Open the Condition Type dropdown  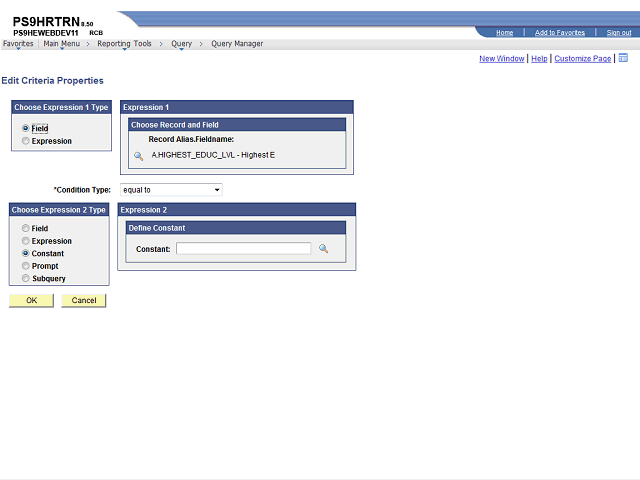click(x=171, y=190)
